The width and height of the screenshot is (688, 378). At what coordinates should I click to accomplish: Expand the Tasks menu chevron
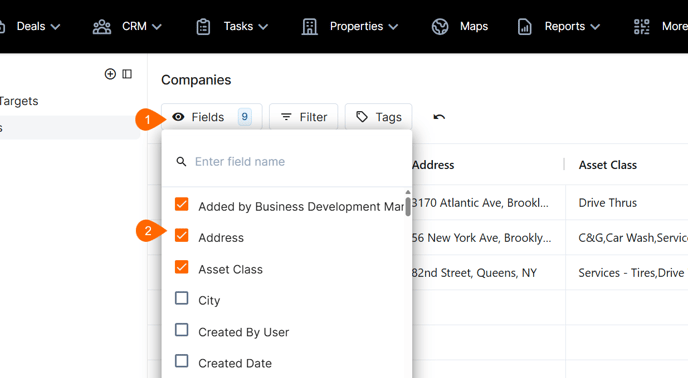coord(263,27)
